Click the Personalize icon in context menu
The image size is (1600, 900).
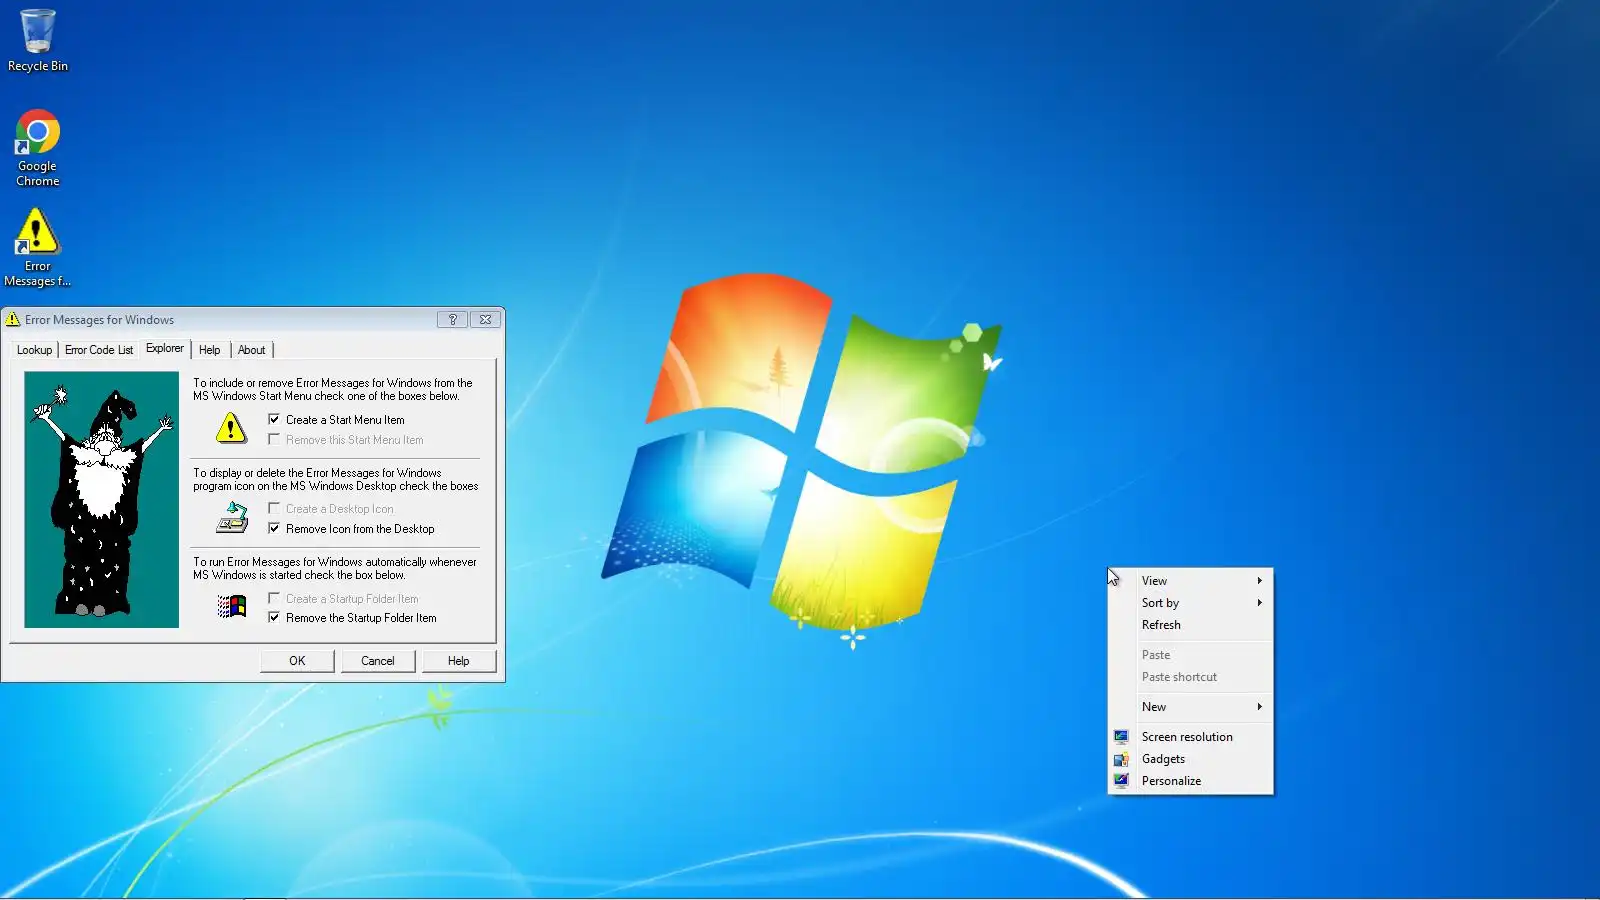click(1121, 781)
